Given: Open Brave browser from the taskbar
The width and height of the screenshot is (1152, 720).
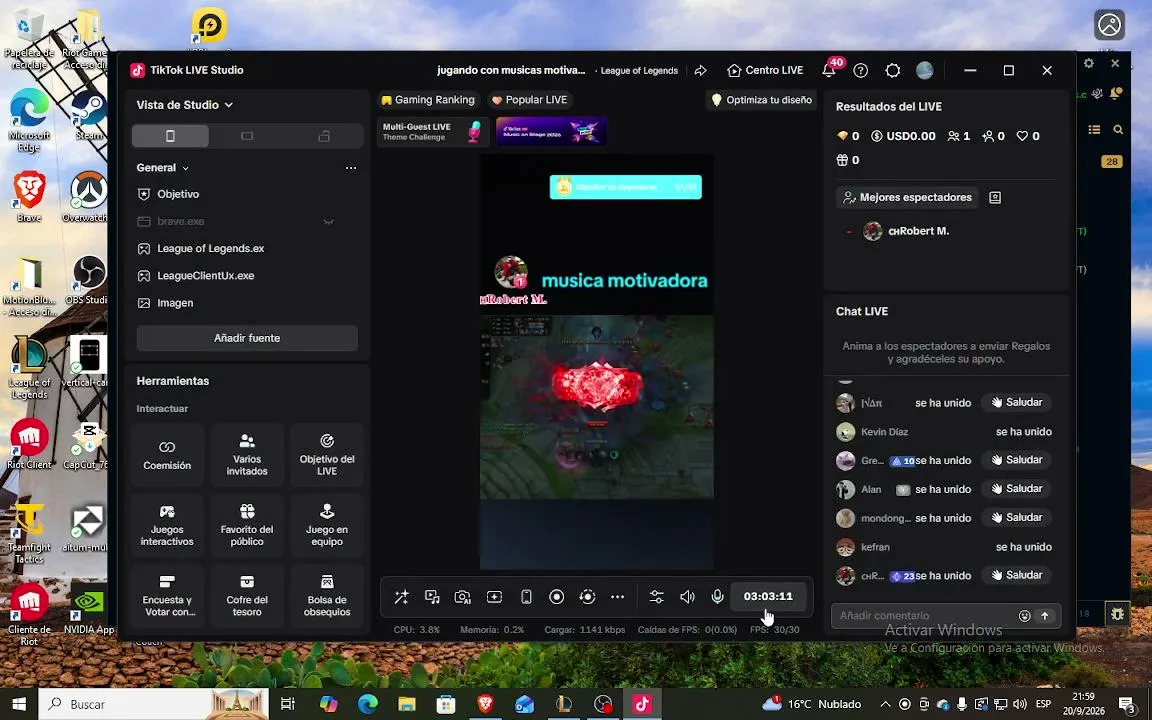Looking at the screenshot, I should pyautogui.click(x=486, y=704).
